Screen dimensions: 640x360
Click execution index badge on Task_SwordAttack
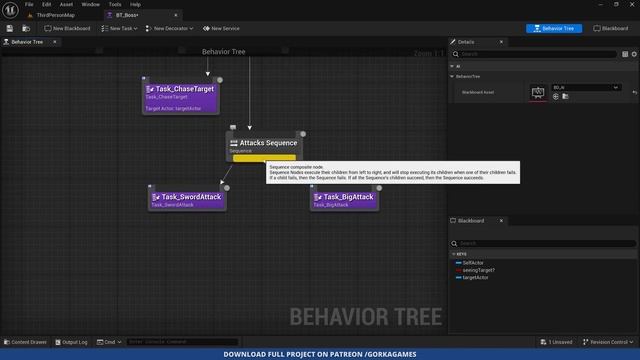(x=227, y=188)
